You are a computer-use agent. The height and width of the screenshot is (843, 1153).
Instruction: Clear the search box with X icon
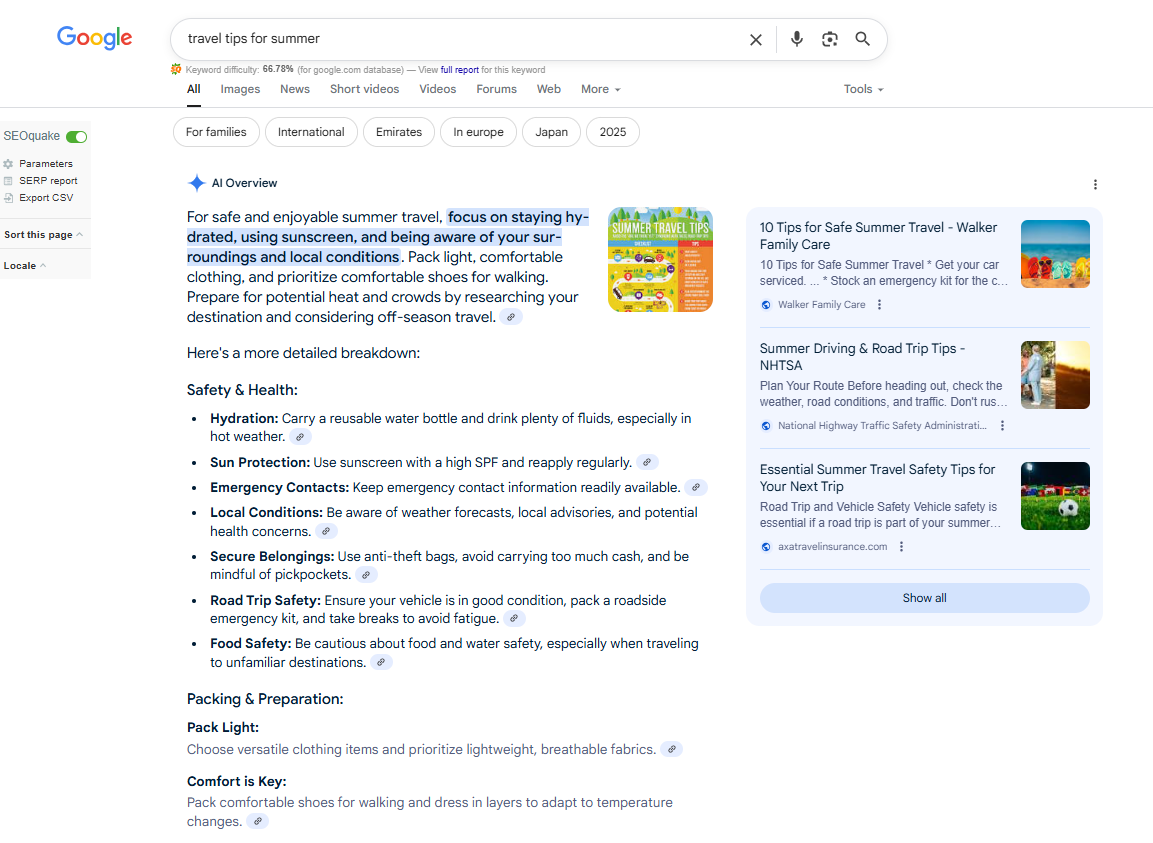pos(756,40)
